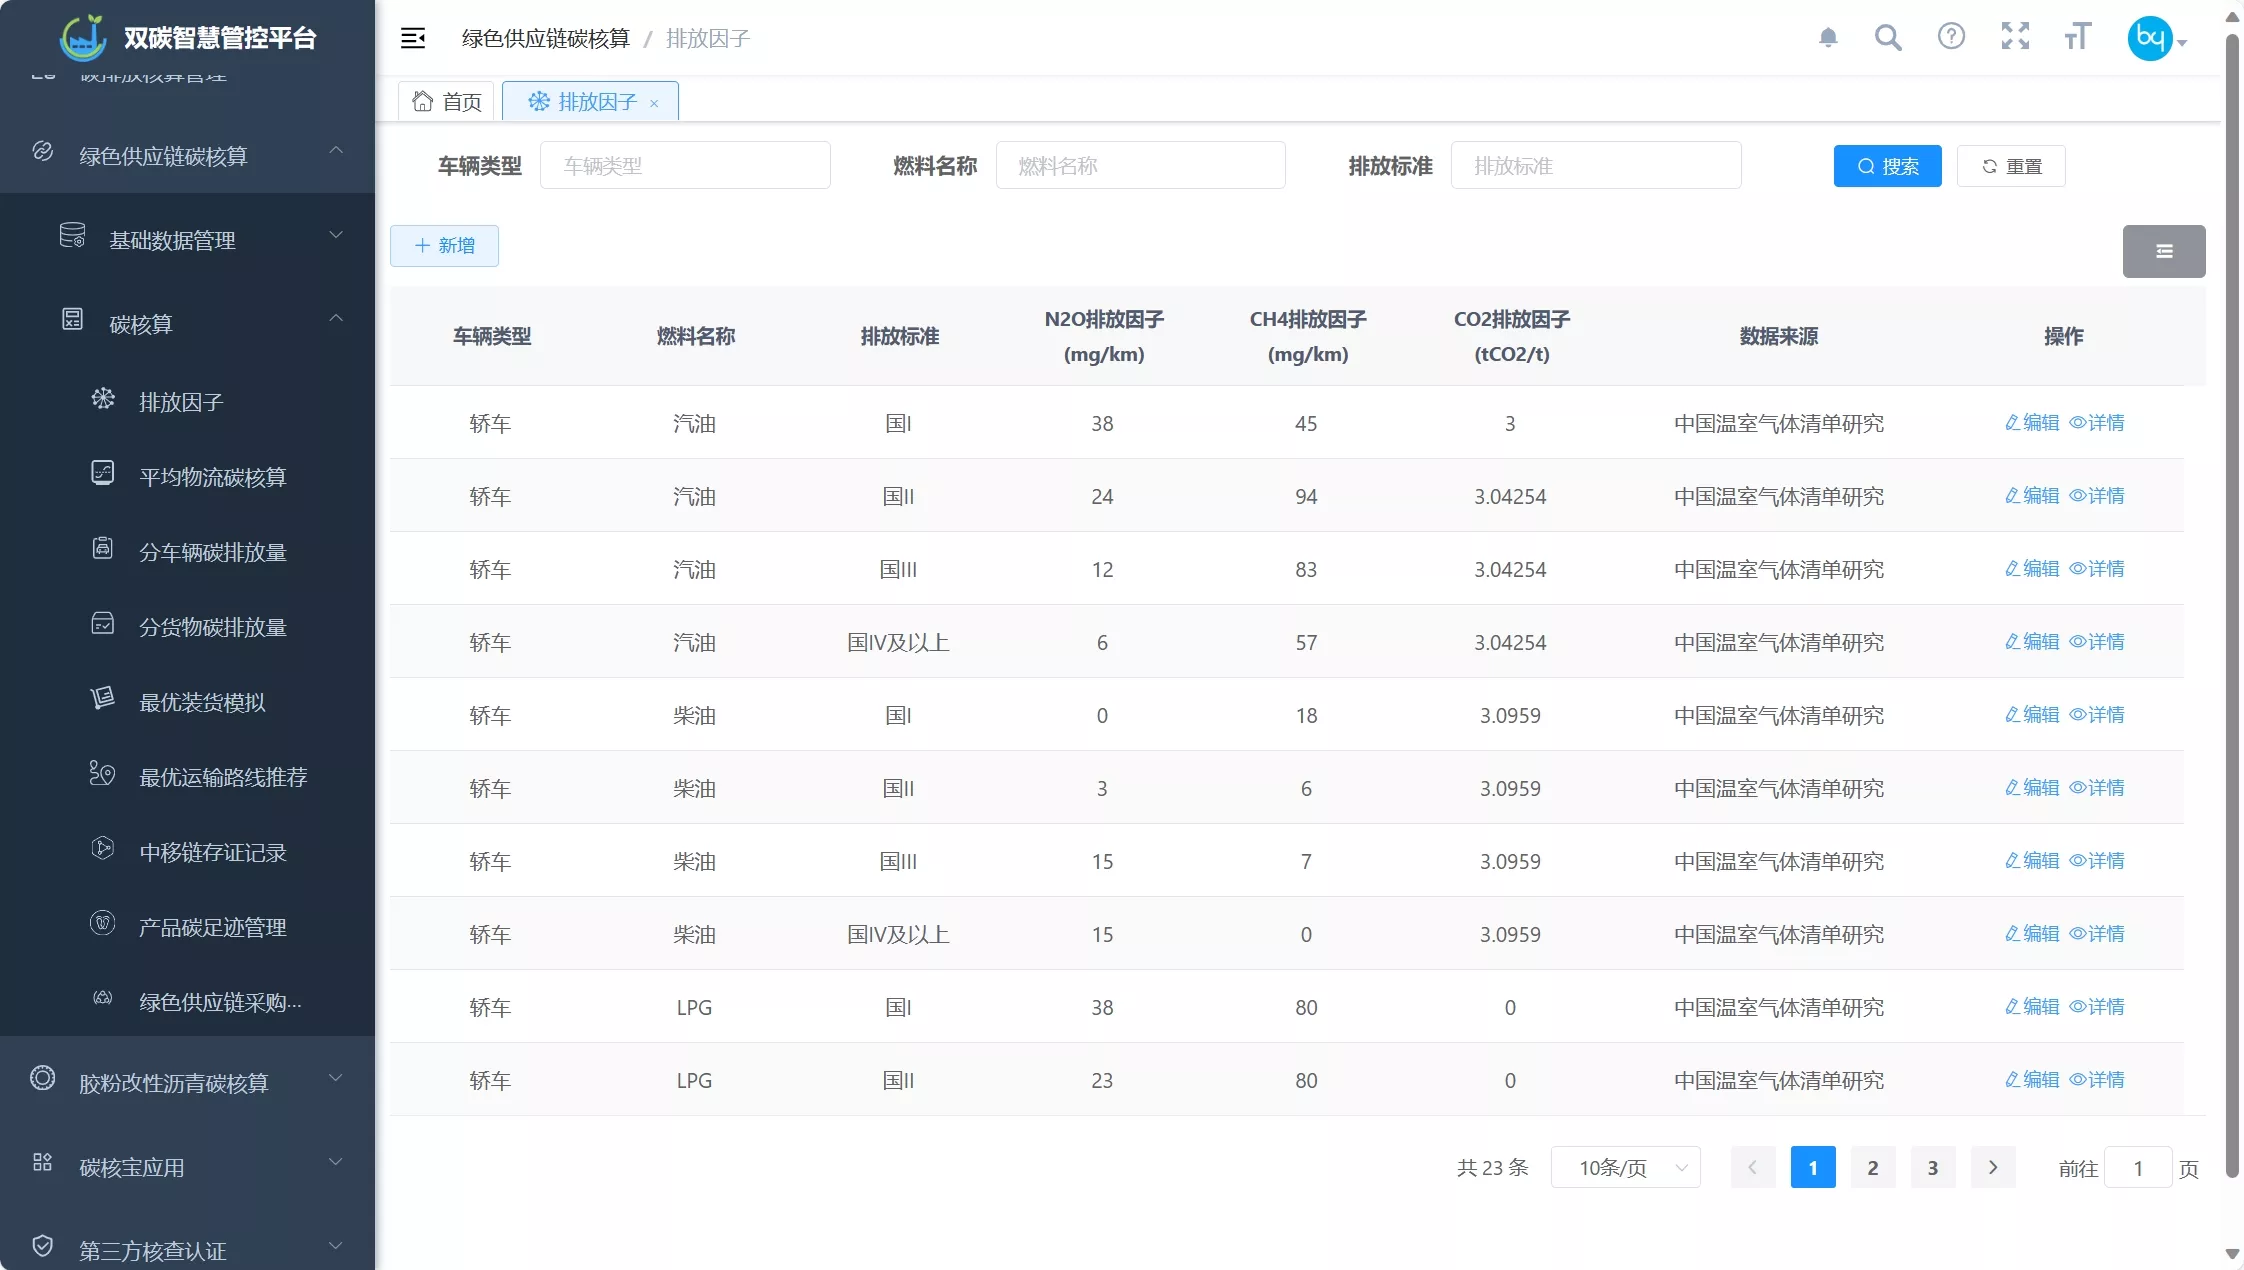Expand the 基础数据管理 submenu
The height and width of the screenshot is (1270, 2244).
(188, 240)
